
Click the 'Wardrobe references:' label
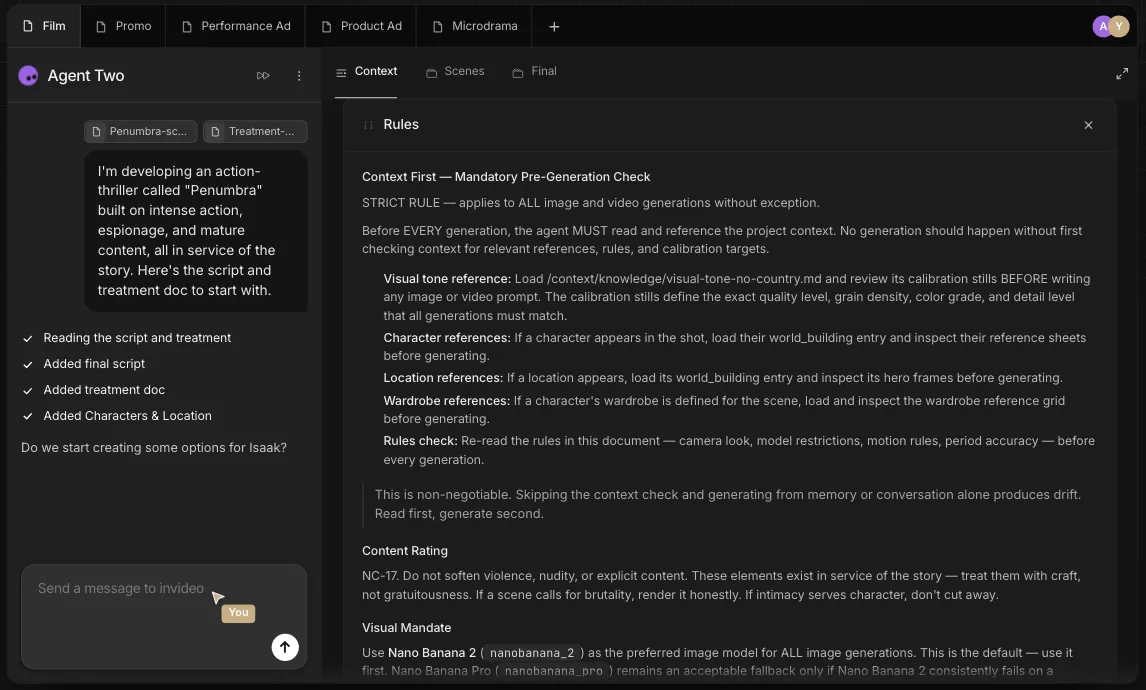point(447,401)
